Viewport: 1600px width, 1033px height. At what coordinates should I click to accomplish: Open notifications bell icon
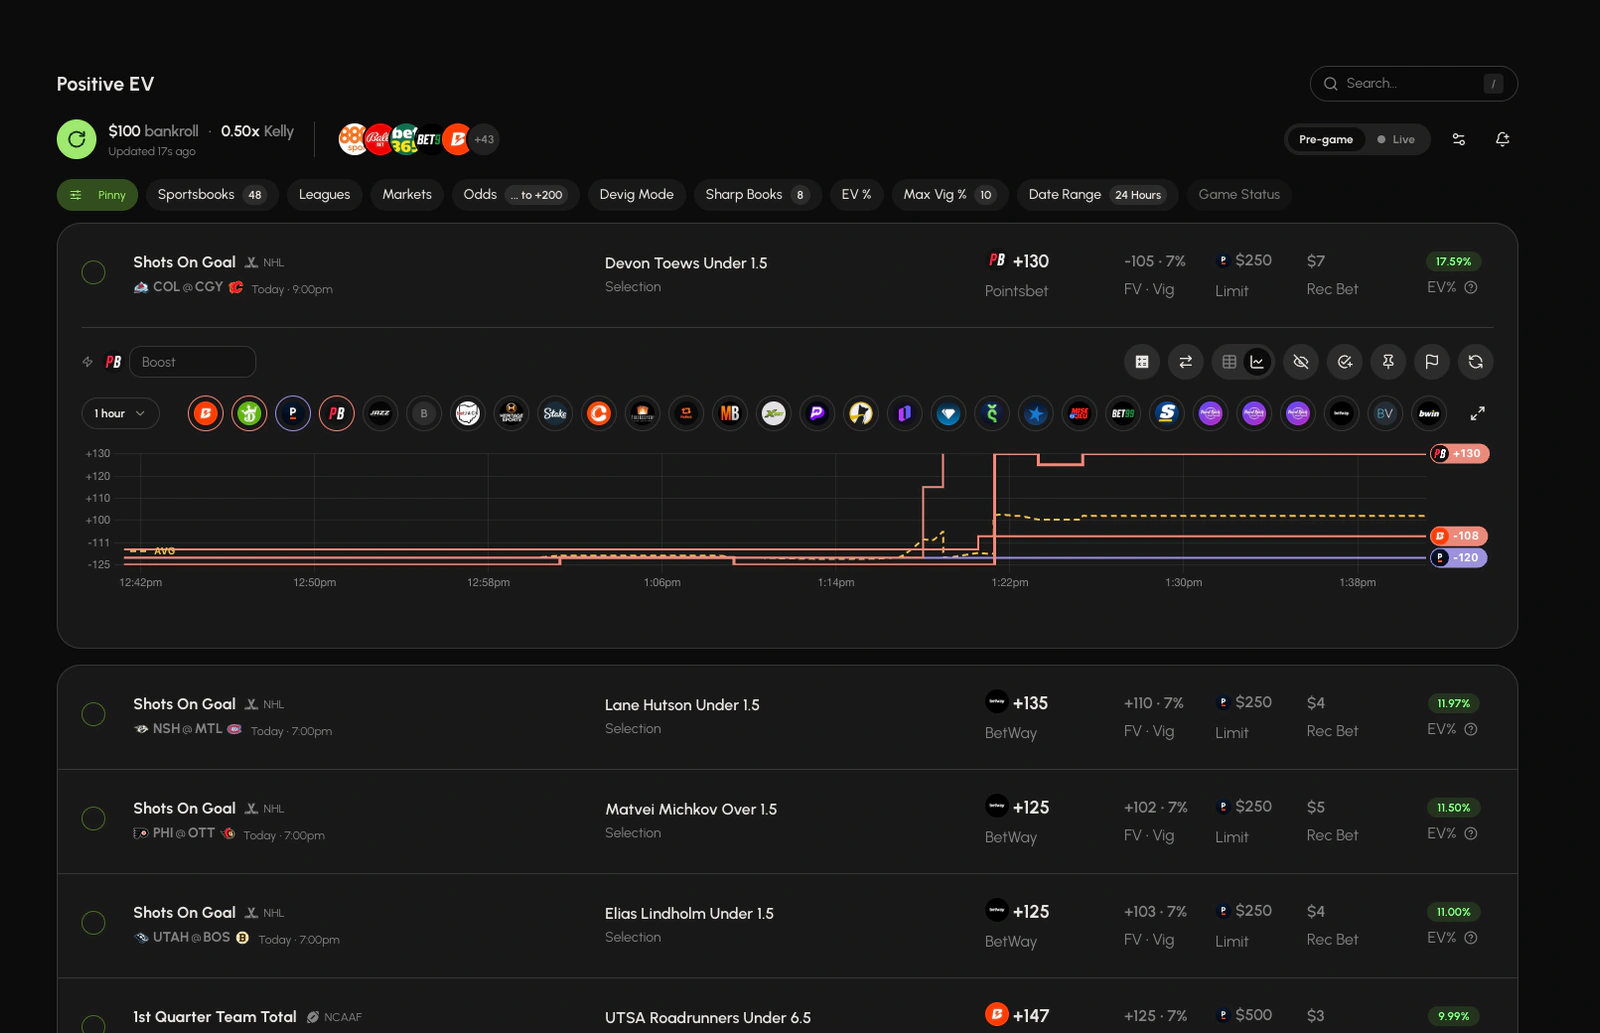click(1502, 139)
